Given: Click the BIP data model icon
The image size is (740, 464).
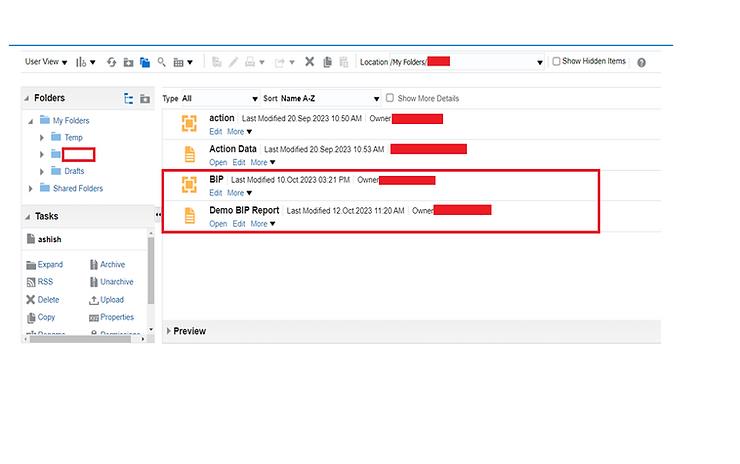Looking at the screenshot, I should pyautogui.click(x=189, y=185).
